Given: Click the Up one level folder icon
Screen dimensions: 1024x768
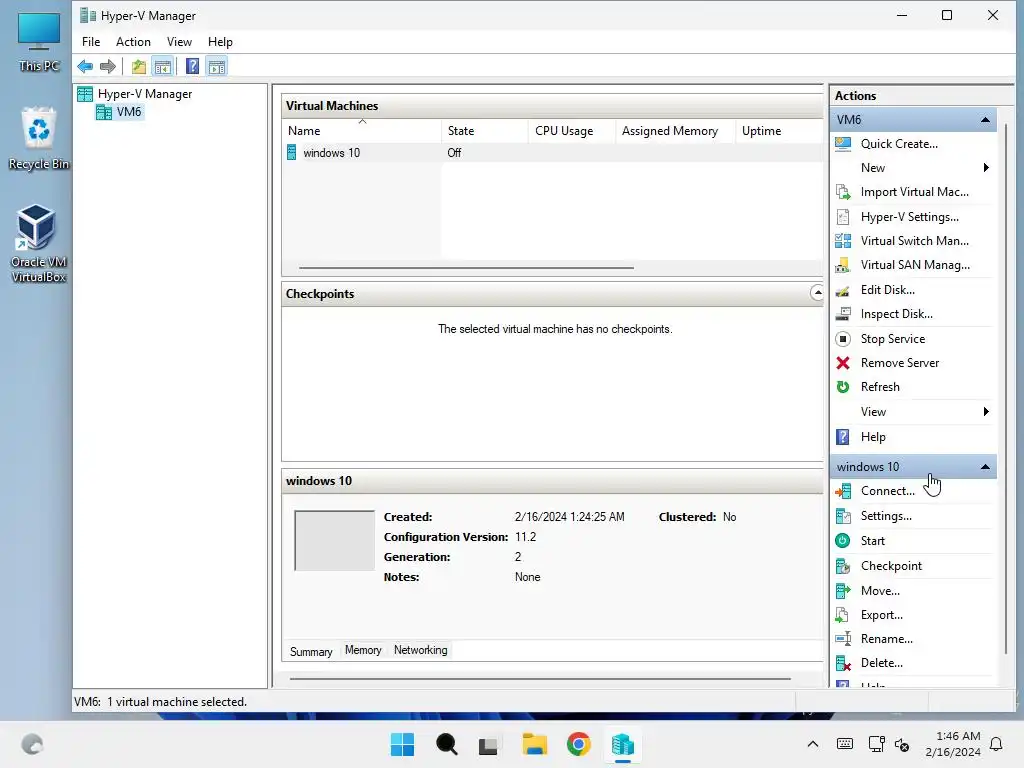Looking at the screenshot, I should click(x=138, y=67).
